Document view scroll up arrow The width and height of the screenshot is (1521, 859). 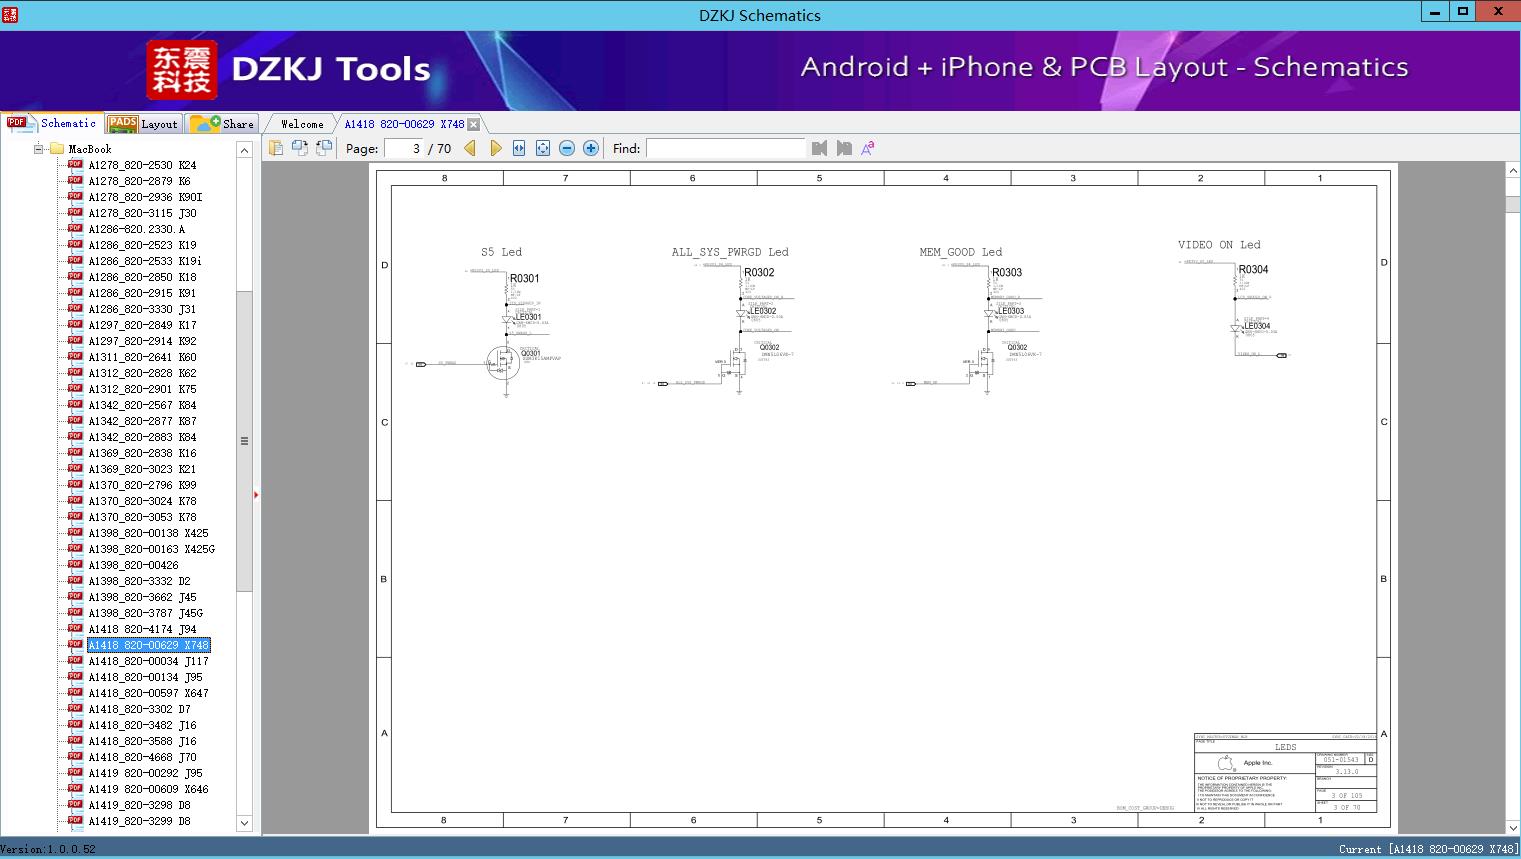coord(1513,171)
